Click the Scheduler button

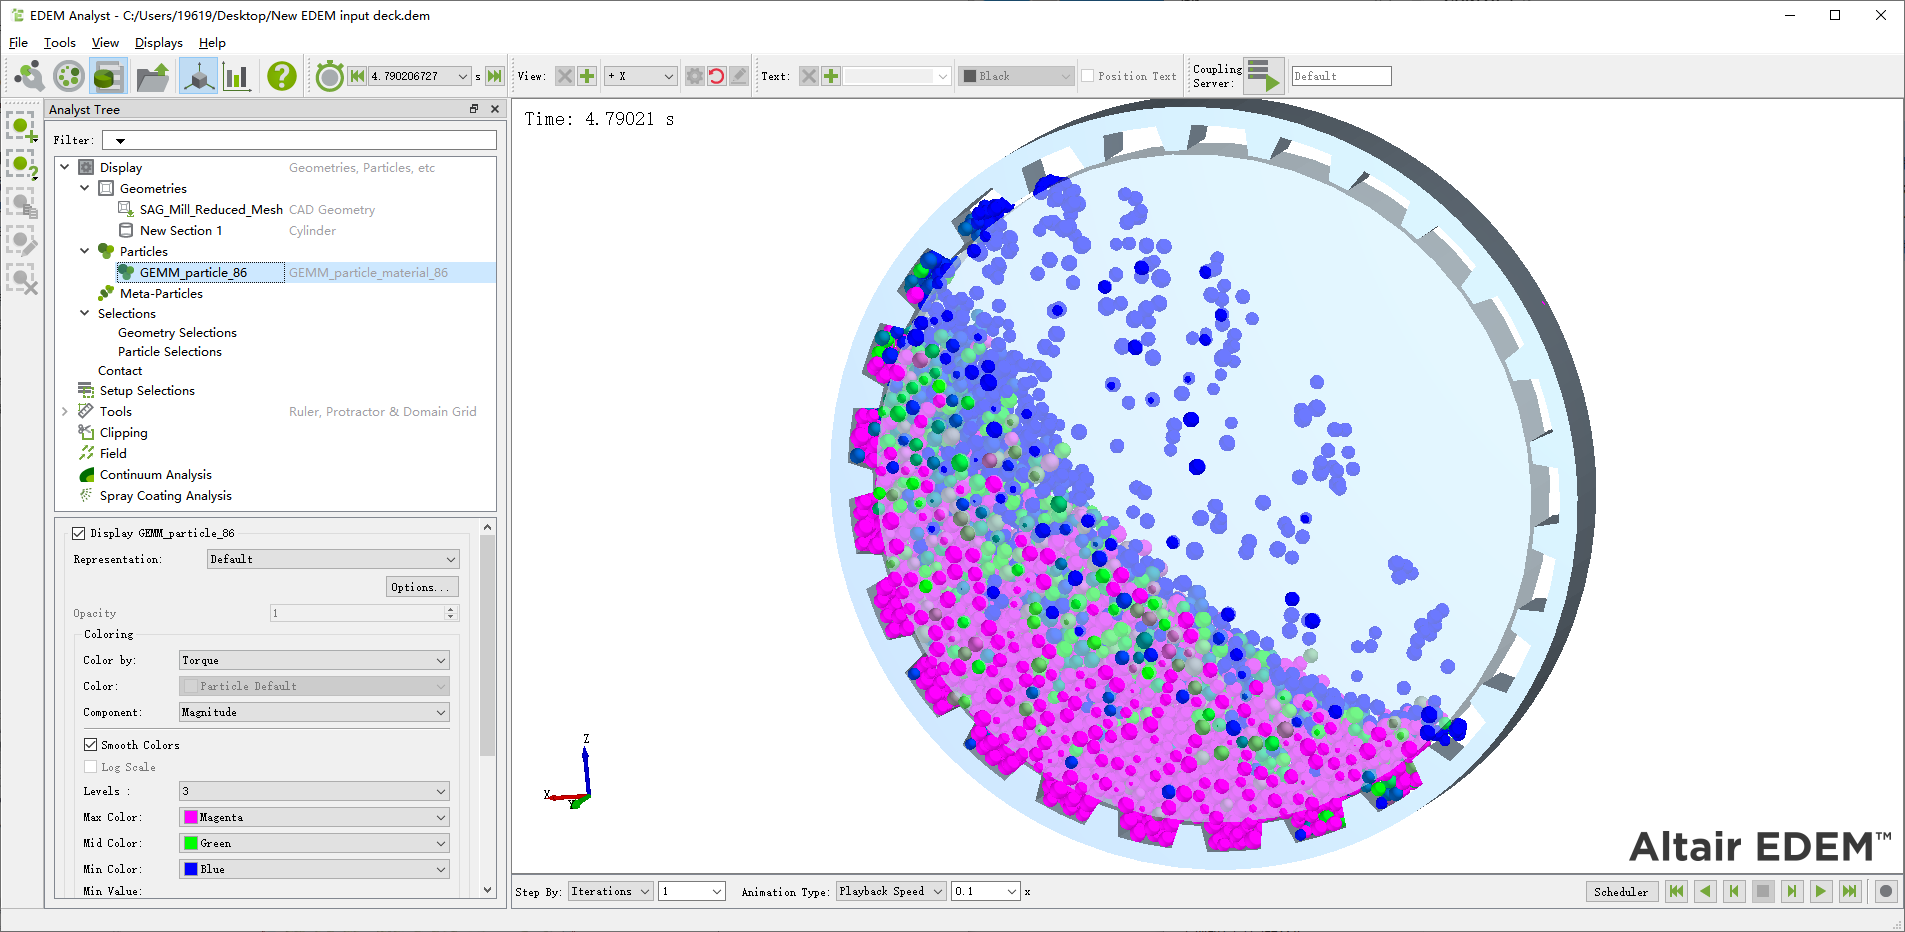pyautogui.click(x=1620, y=891)
